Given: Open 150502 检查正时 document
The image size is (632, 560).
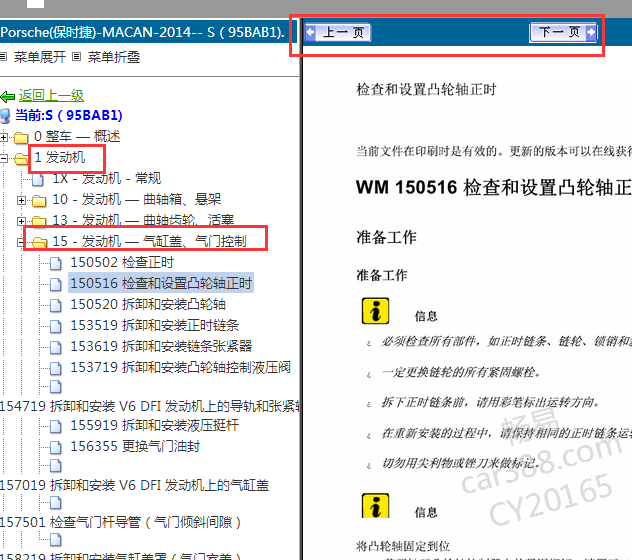Looking at the screenshot, I should coord(122,262).
